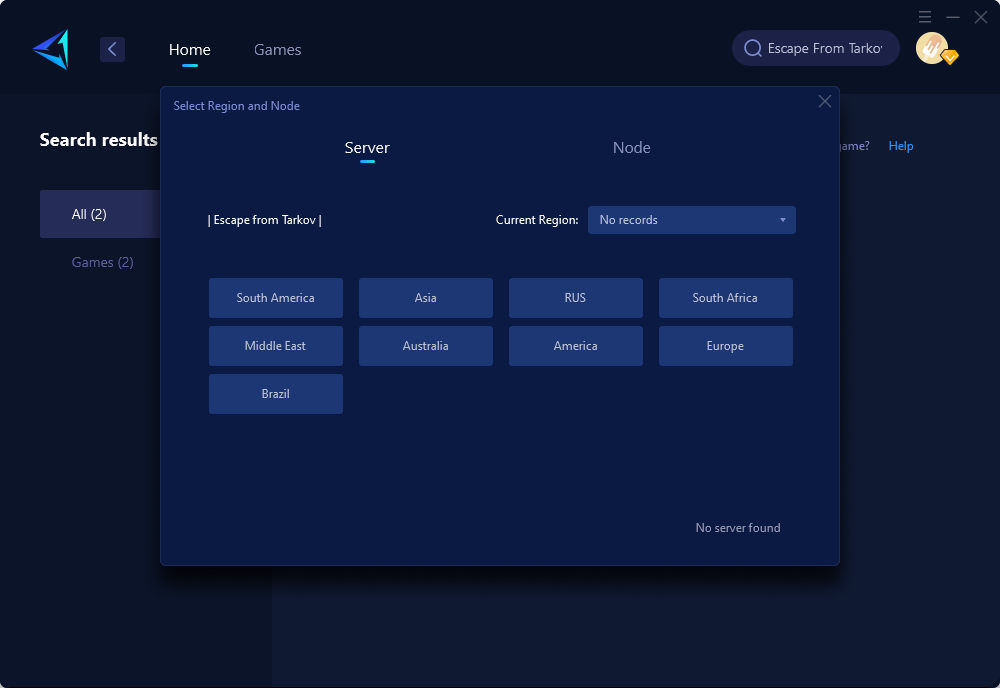Minimize the application window
Image resolution: width=1000 pixels, height=688 pixels.
click(x=953, y=17)
